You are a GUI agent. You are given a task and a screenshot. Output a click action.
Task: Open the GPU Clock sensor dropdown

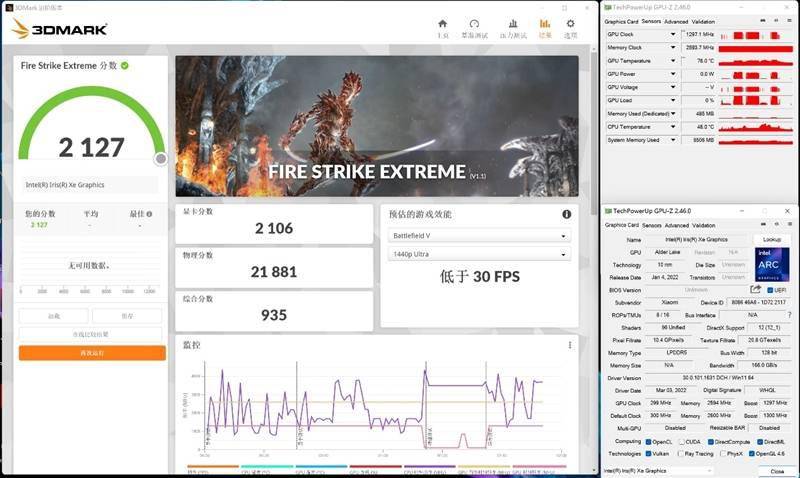point(672,34)
